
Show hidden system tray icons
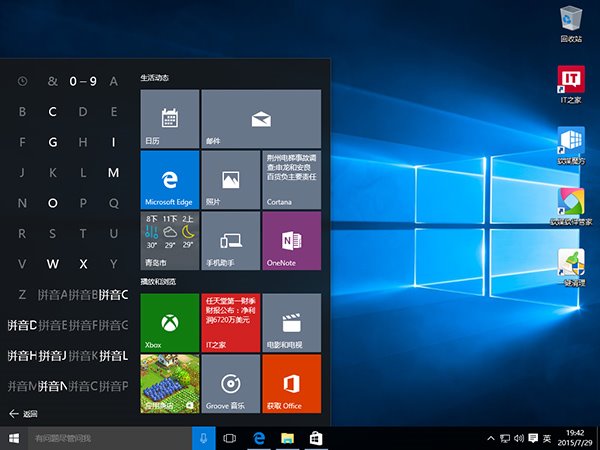[490, 438]
